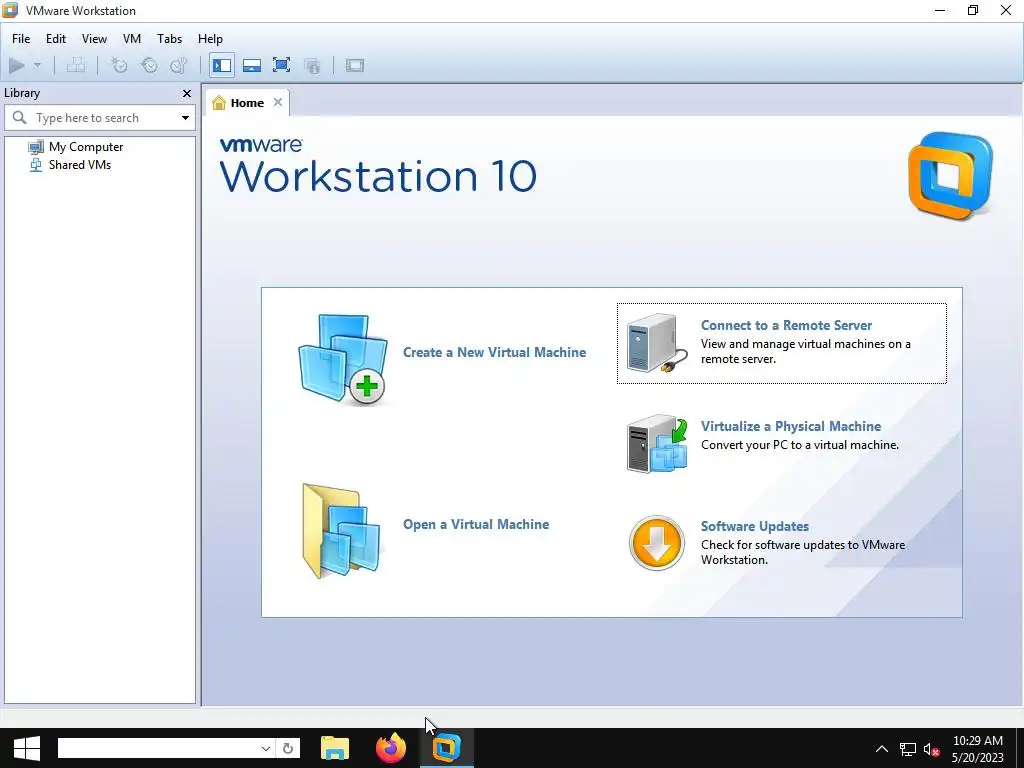Click the Create a New Virtual Machine icon
1024x768 pixels.
(343, 359)
